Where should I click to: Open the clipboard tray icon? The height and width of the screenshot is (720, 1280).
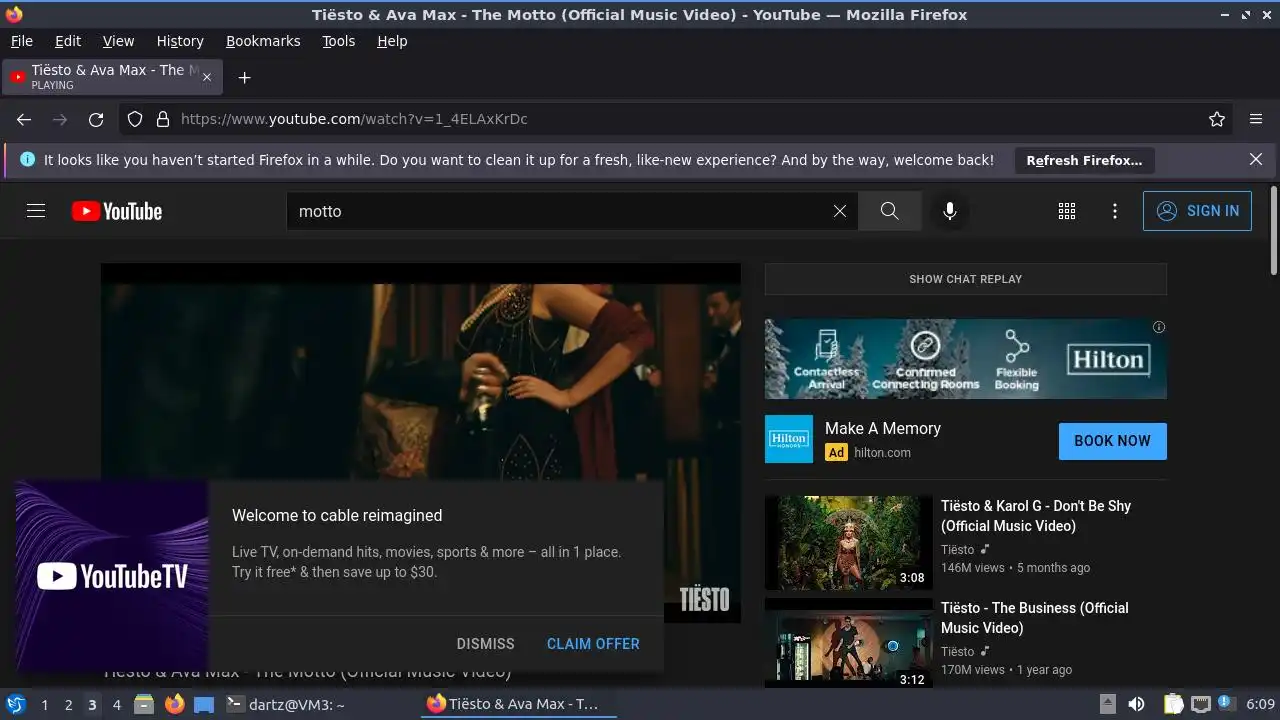(1173, 704)
